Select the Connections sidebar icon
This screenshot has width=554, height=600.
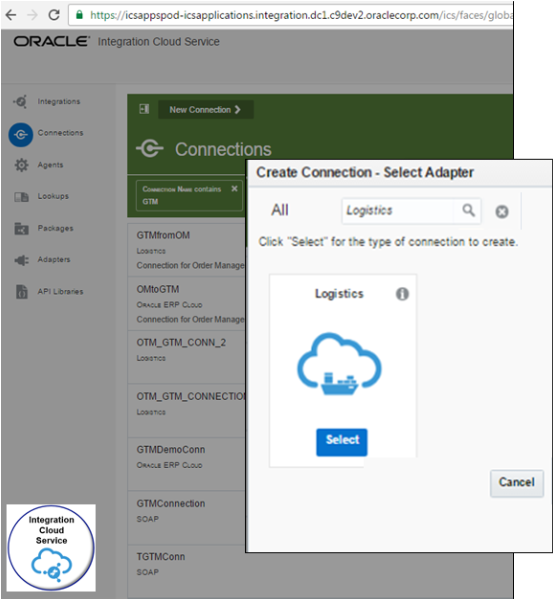click(21, 135)
